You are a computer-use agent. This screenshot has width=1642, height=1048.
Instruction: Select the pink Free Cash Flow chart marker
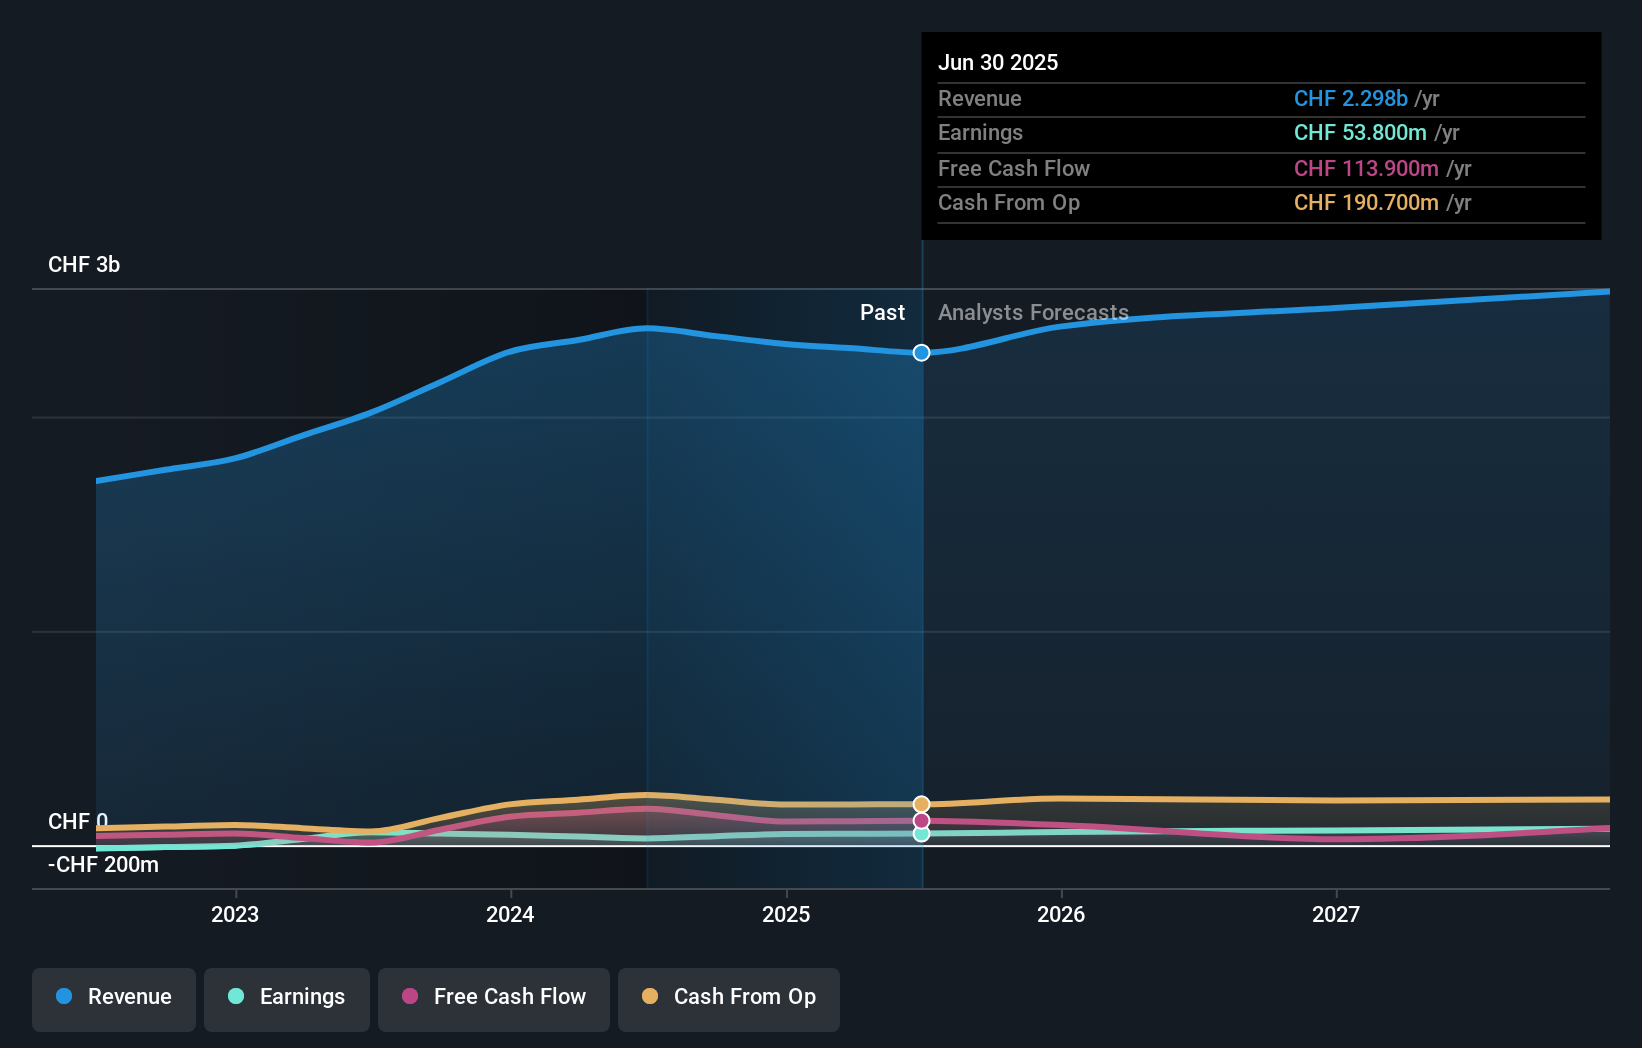coord(920,820)
